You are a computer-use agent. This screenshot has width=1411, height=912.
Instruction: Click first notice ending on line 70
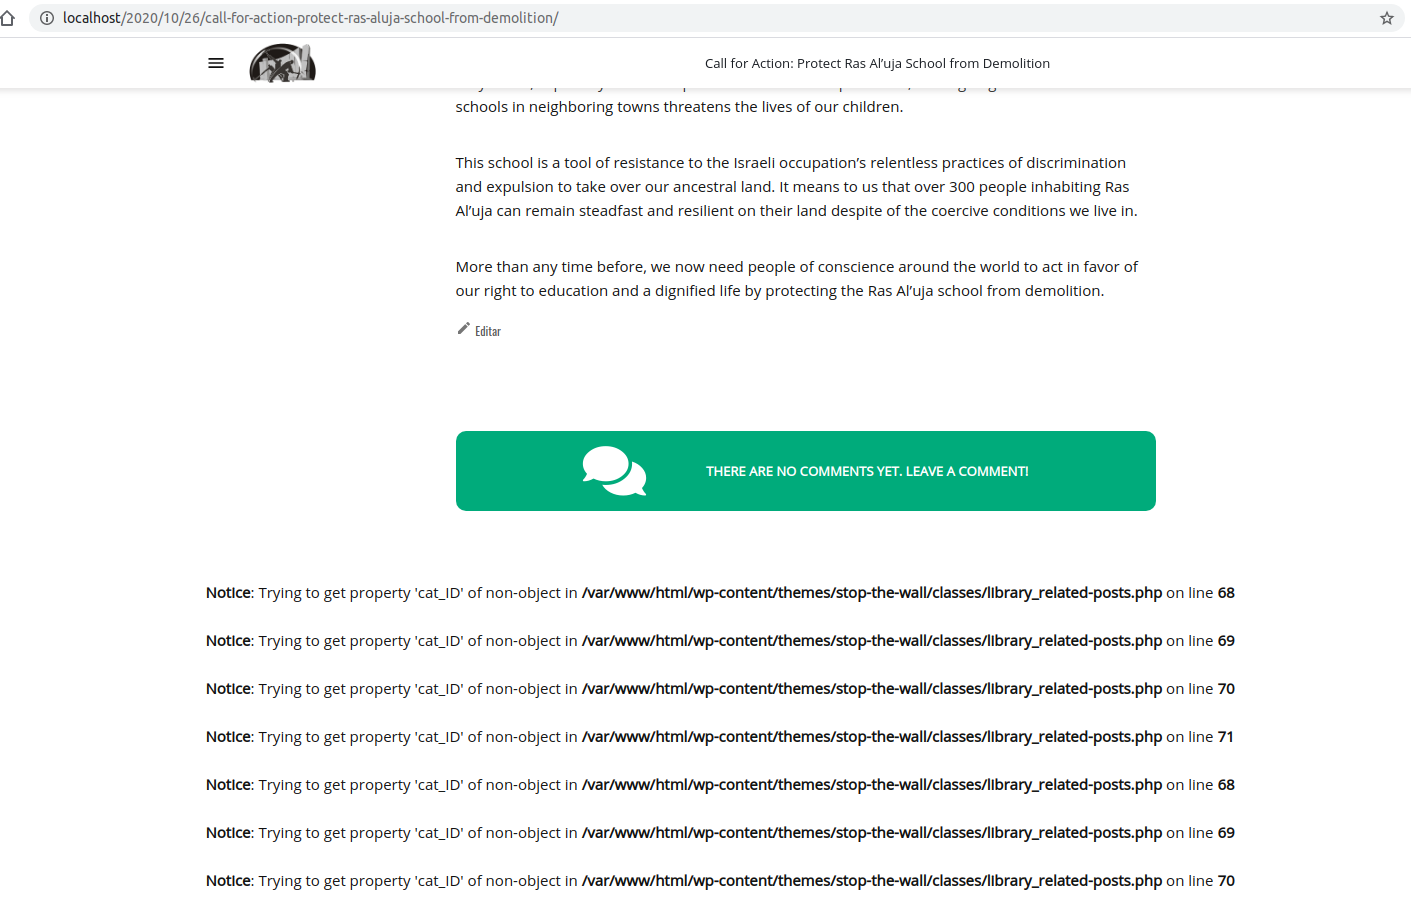click(720, 689)
